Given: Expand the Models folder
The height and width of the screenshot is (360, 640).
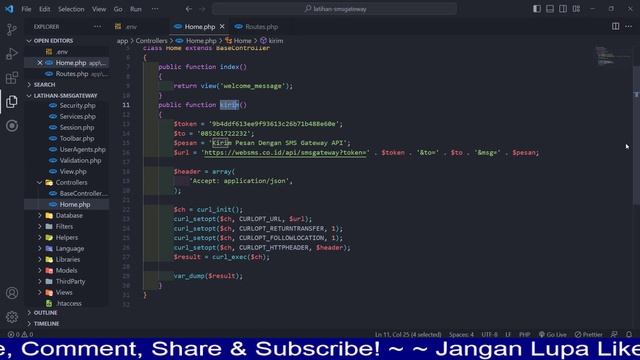Looking at the screenshot, I should click(x=67, y=271).
